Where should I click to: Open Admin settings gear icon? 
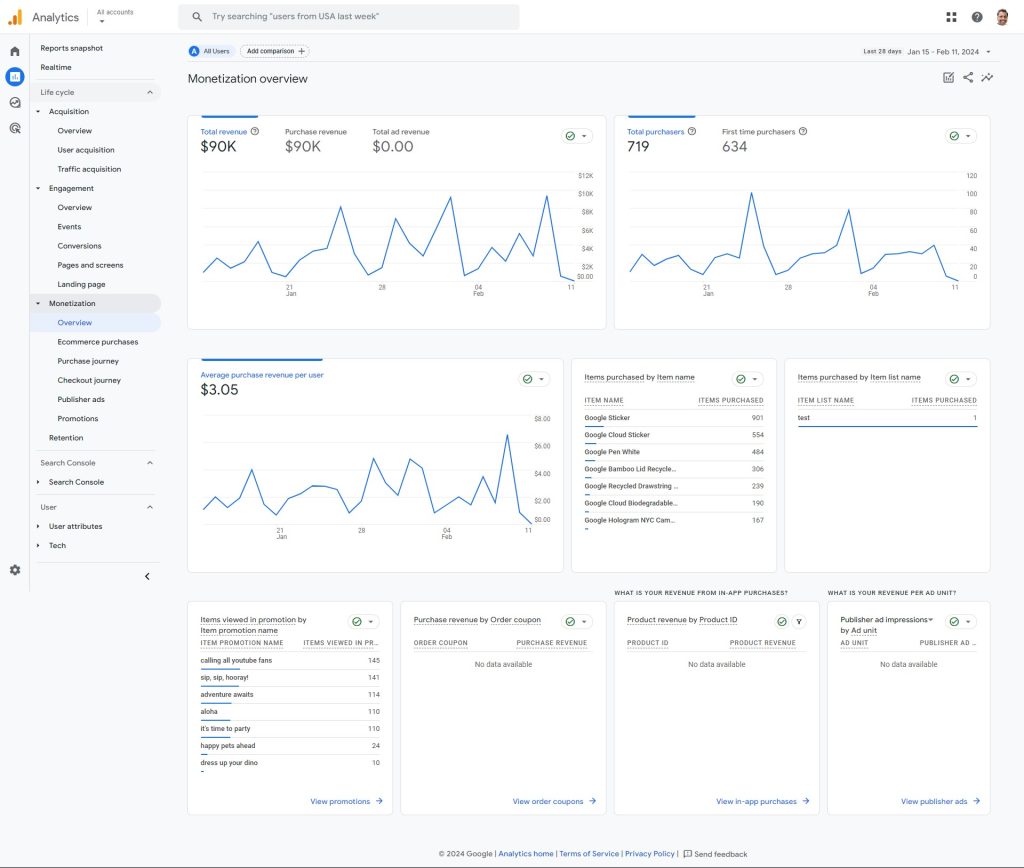[14, 570]
